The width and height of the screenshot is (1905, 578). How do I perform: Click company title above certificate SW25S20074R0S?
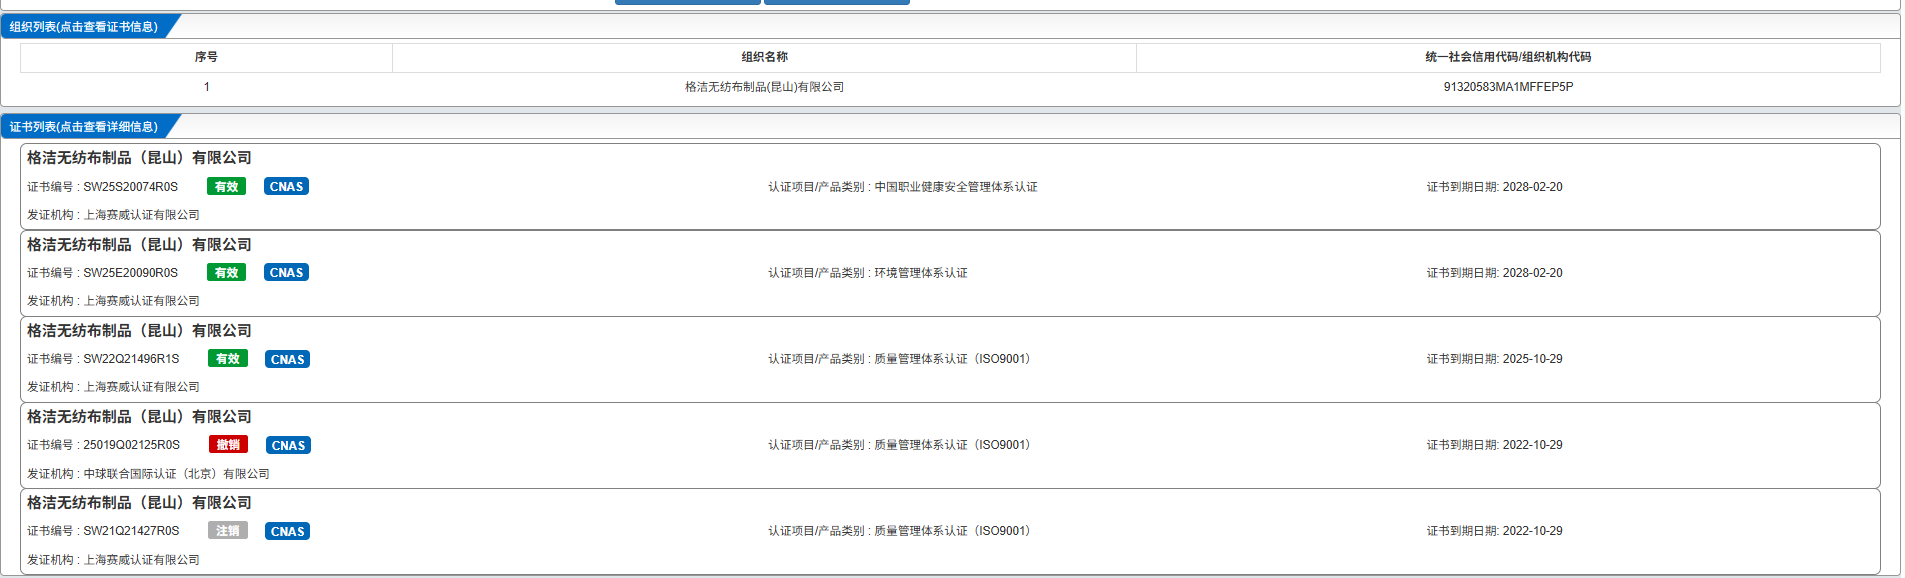pos(139,158)
